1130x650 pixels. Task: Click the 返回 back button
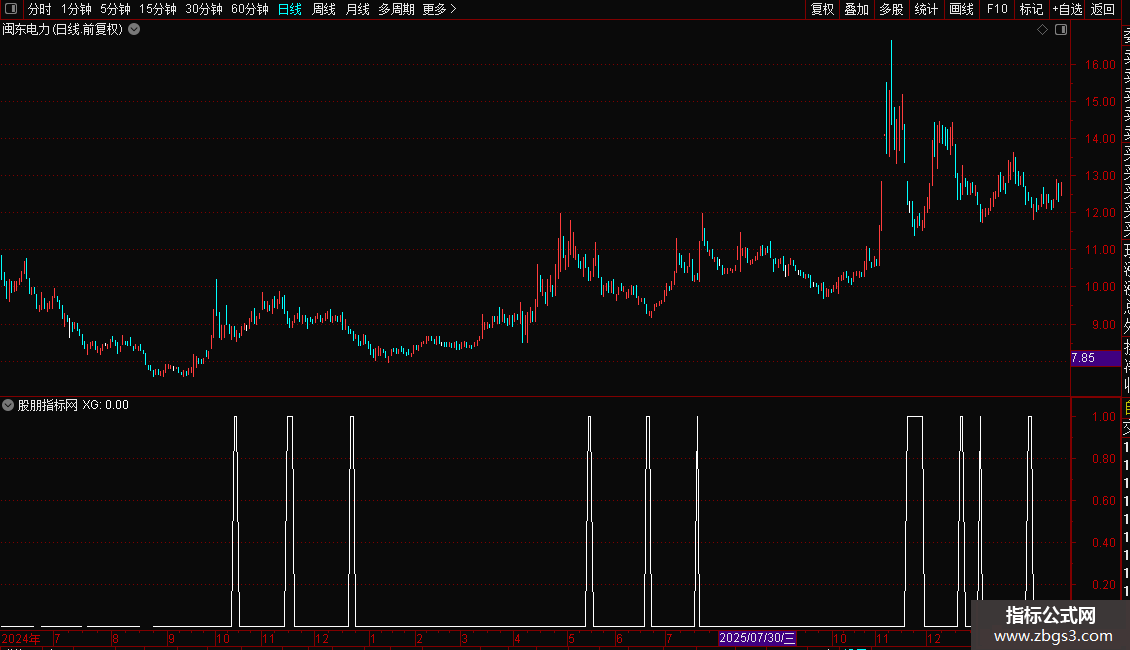point(1103,9)
